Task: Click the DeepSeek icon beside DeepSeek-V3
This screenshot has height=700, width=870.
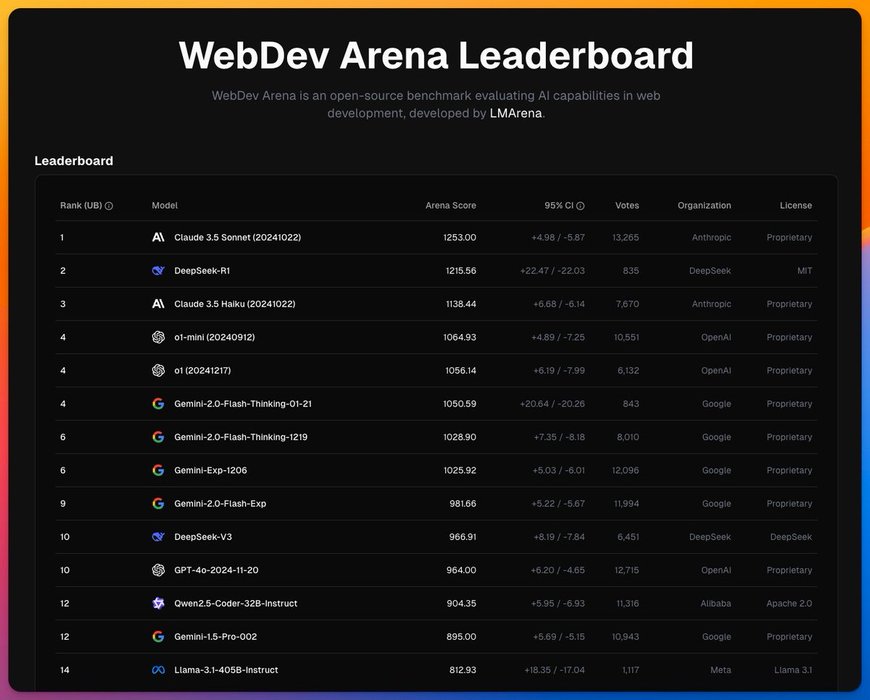Action: 158,537
